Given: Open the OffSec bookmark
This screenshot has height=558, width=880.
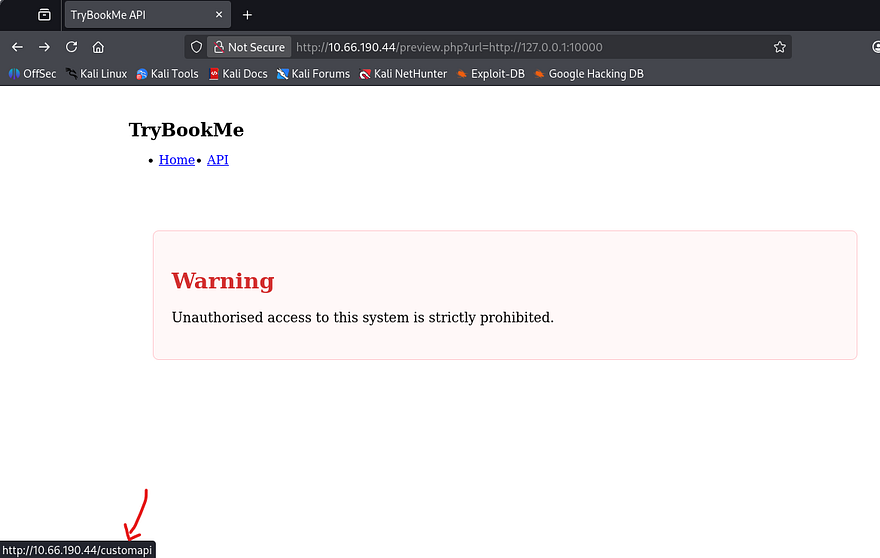Looking at the screenshot, I should point(32,74).
